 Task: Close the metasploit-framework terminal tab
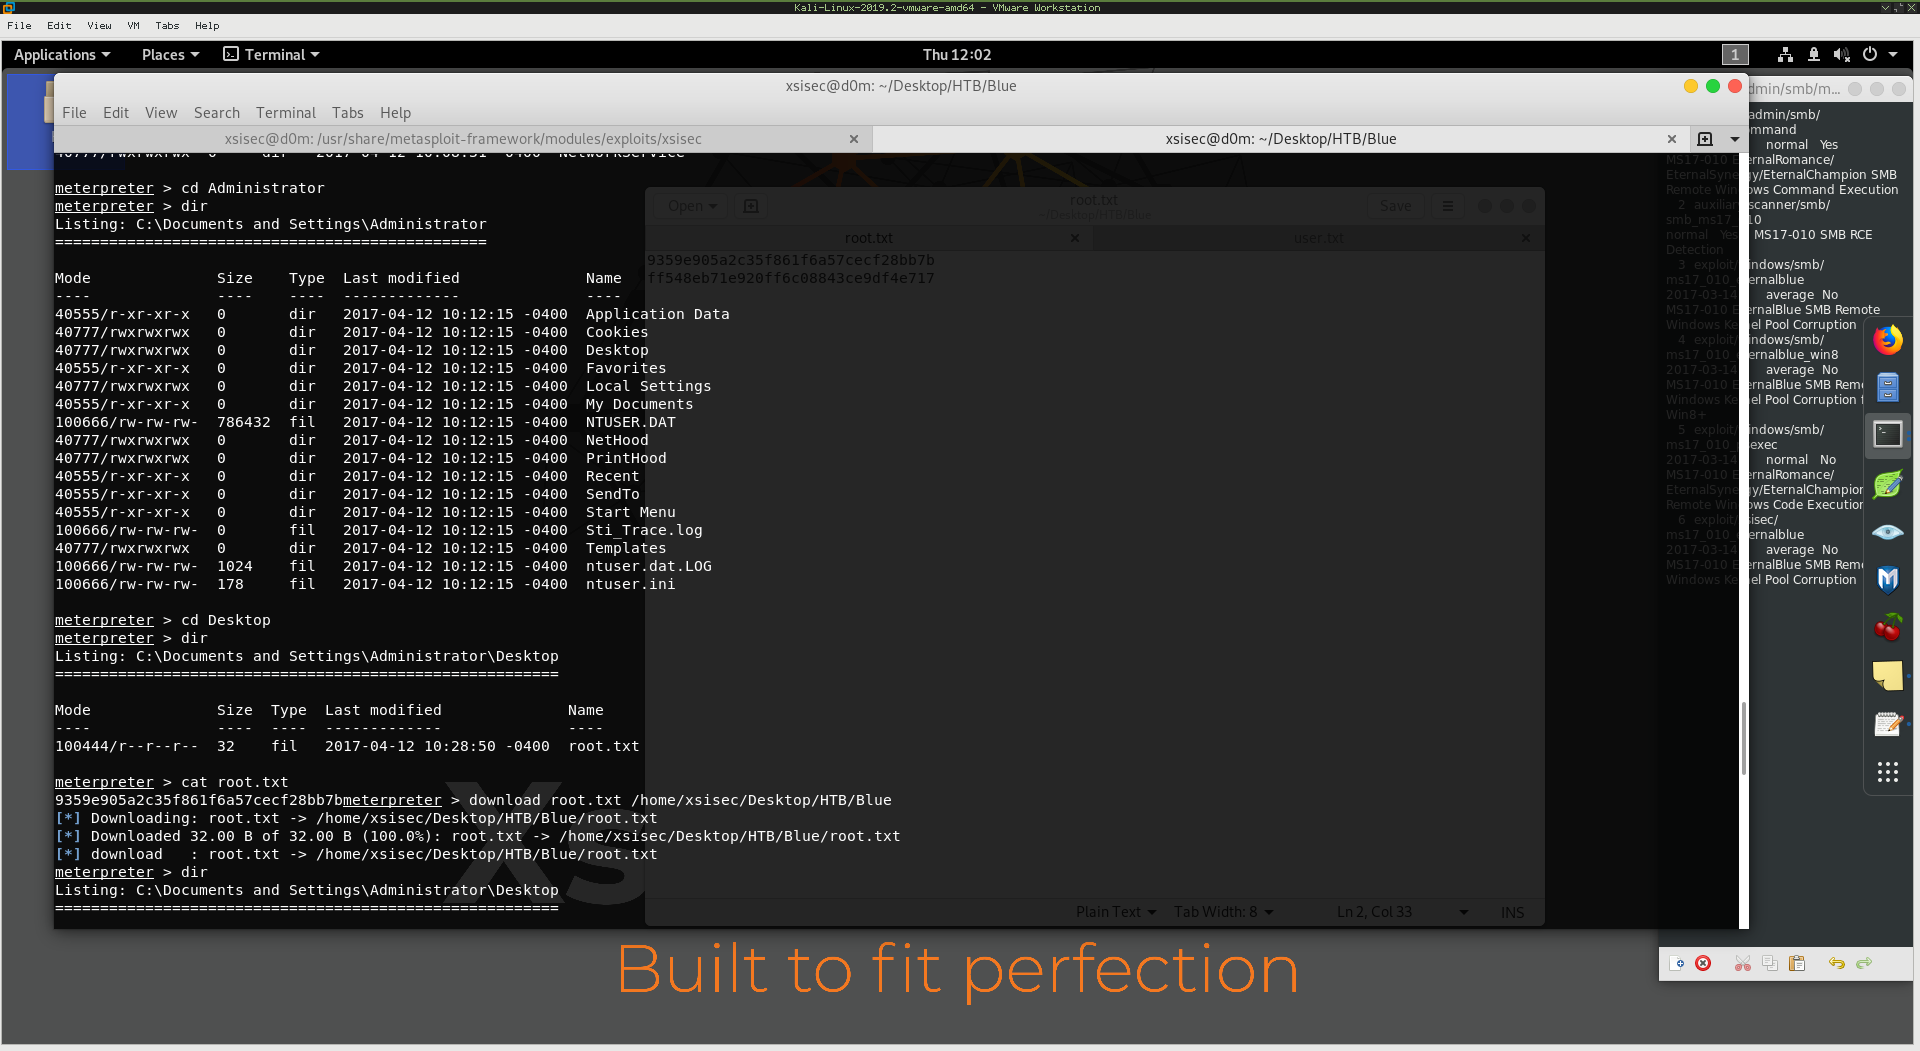click(x=854, y=139)
